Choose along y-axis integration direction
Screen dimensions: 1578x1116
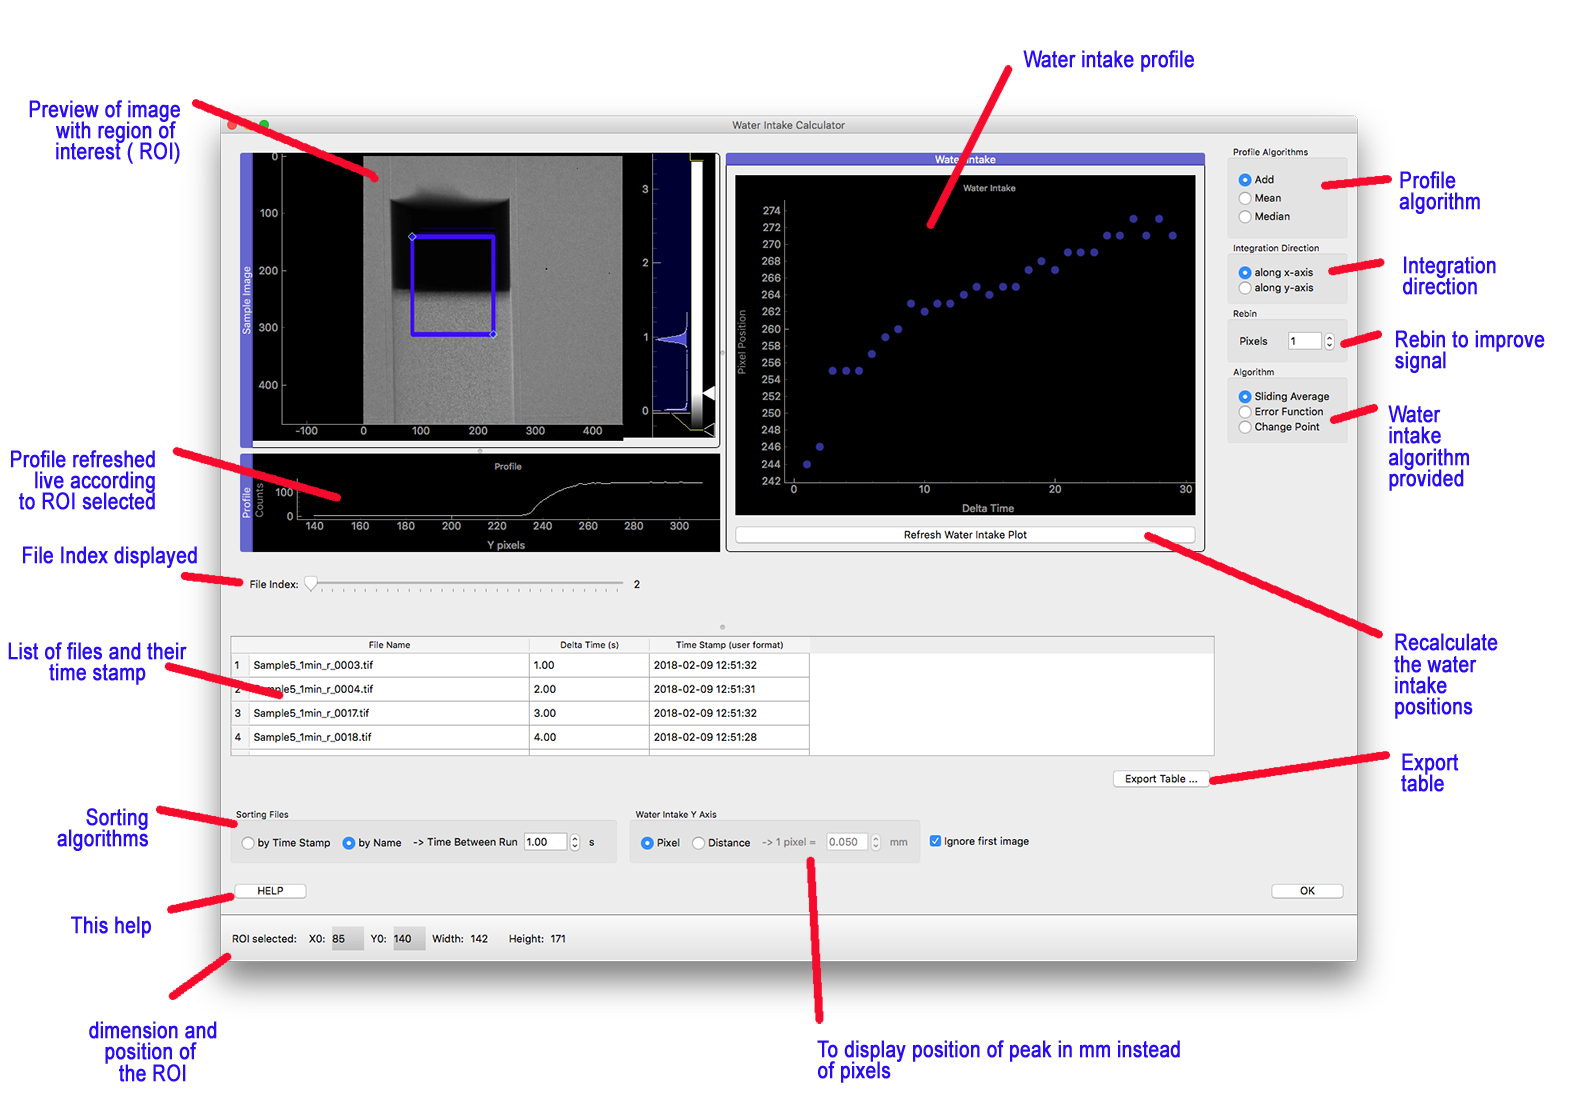point(1245,288)
